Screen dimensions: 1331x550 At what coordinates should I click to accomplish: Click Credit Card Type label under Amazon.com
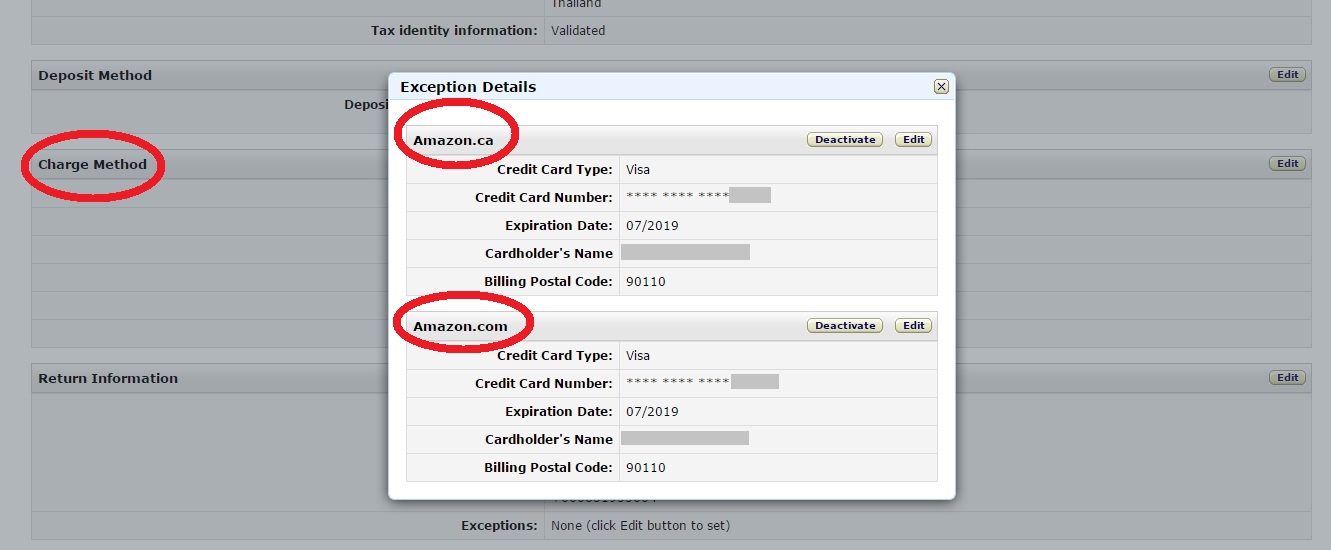pos(554,355)
